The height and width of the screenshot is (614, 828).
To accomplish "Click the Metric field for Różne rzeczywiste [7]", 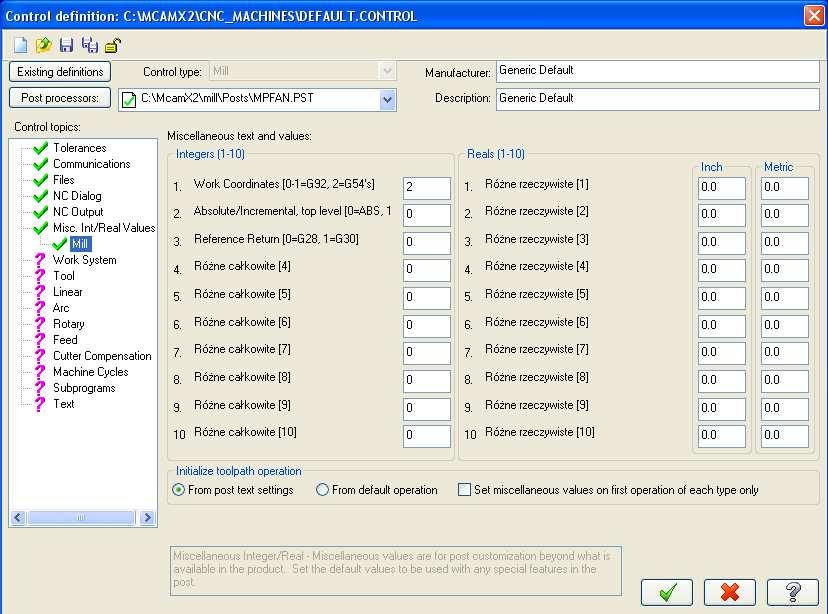I will [x=784, y=353].
